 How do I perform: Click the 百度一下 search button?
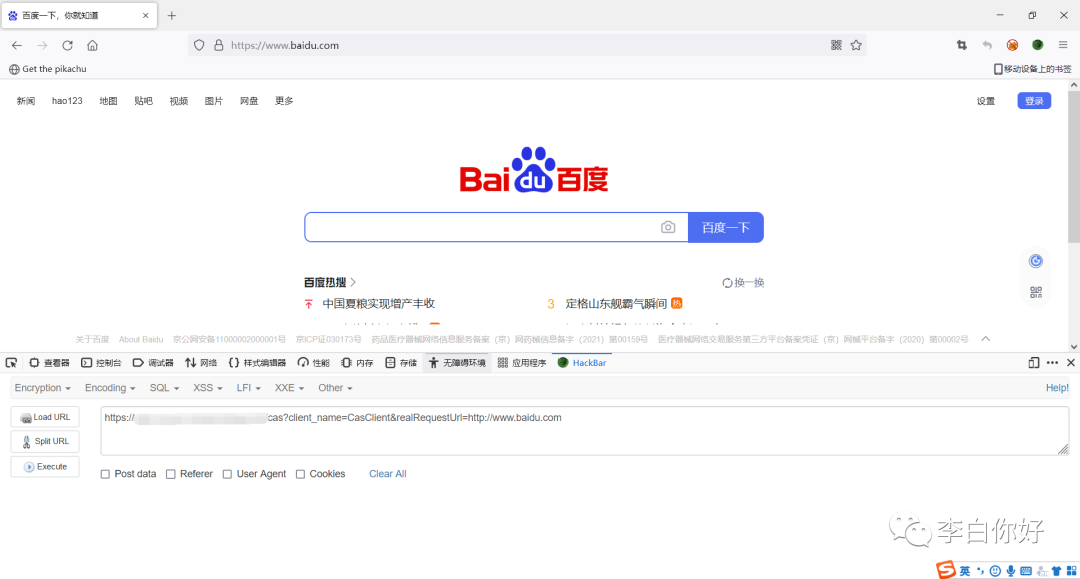pyautogui.click(x=725, y=227)
